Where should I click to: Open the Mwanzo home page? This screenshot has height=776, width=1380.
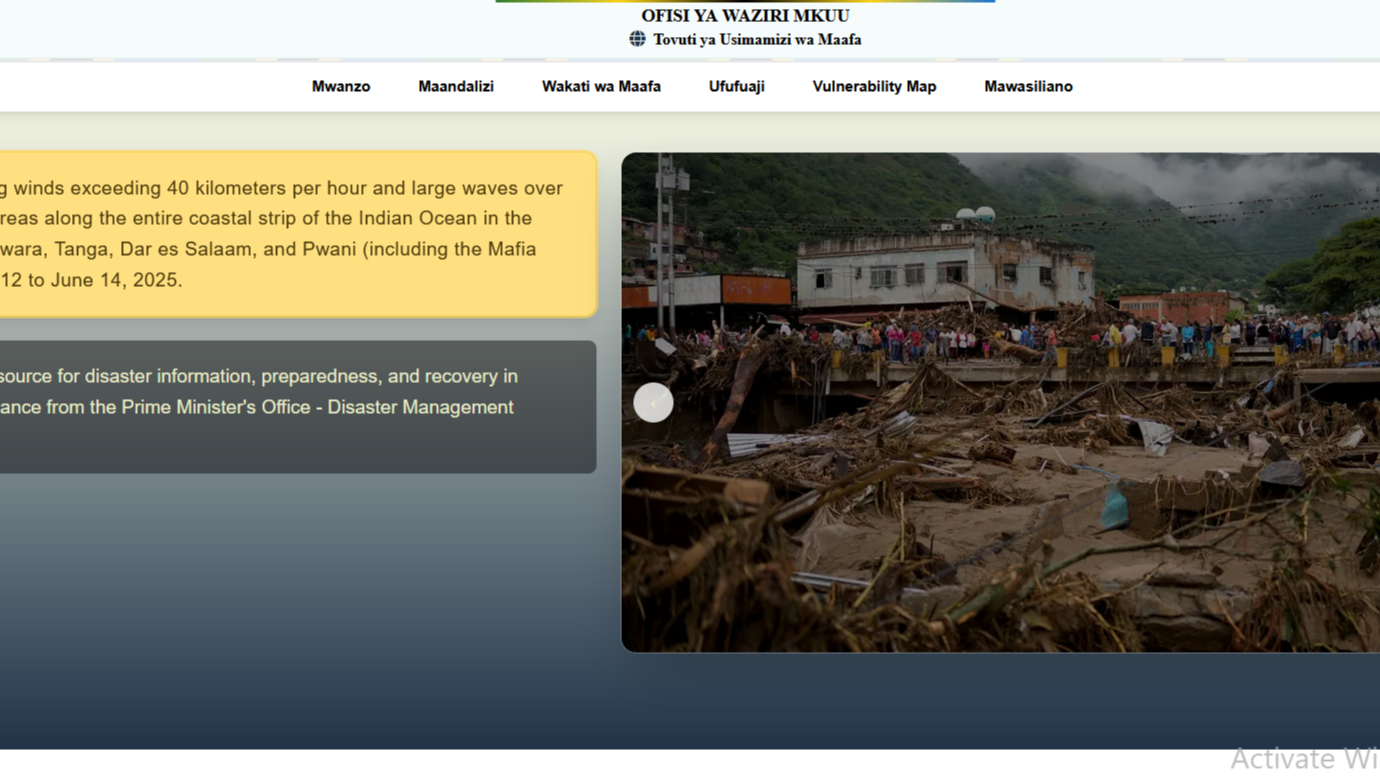340,86
